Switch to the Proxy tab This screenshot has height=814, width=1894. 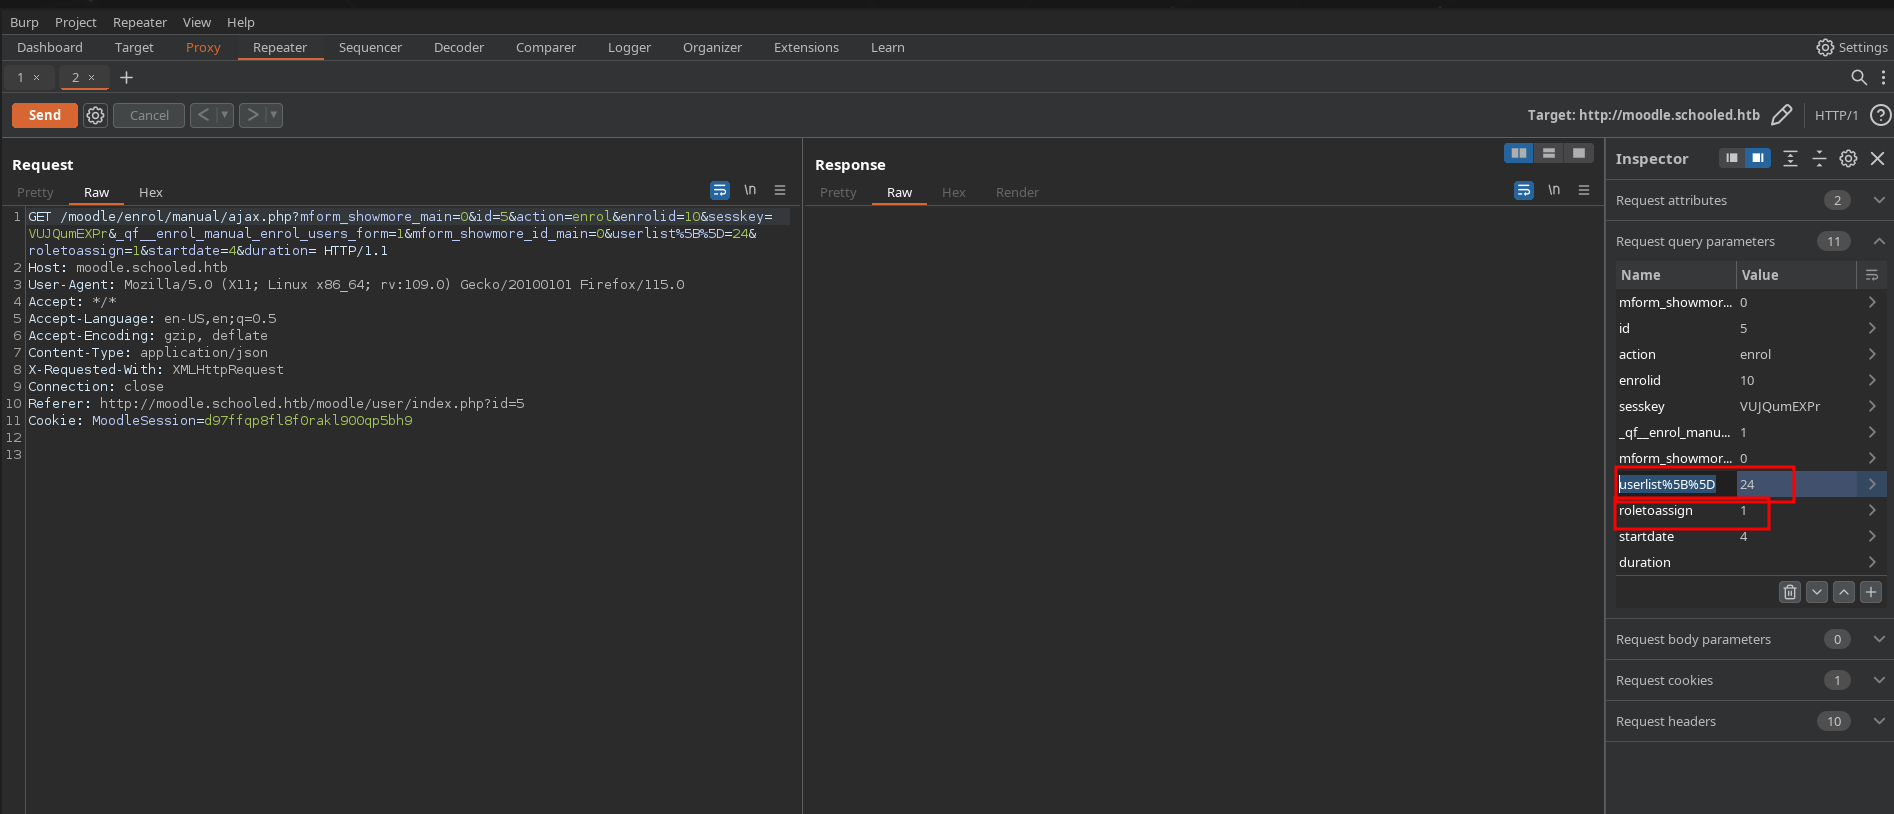pos(203,47)
